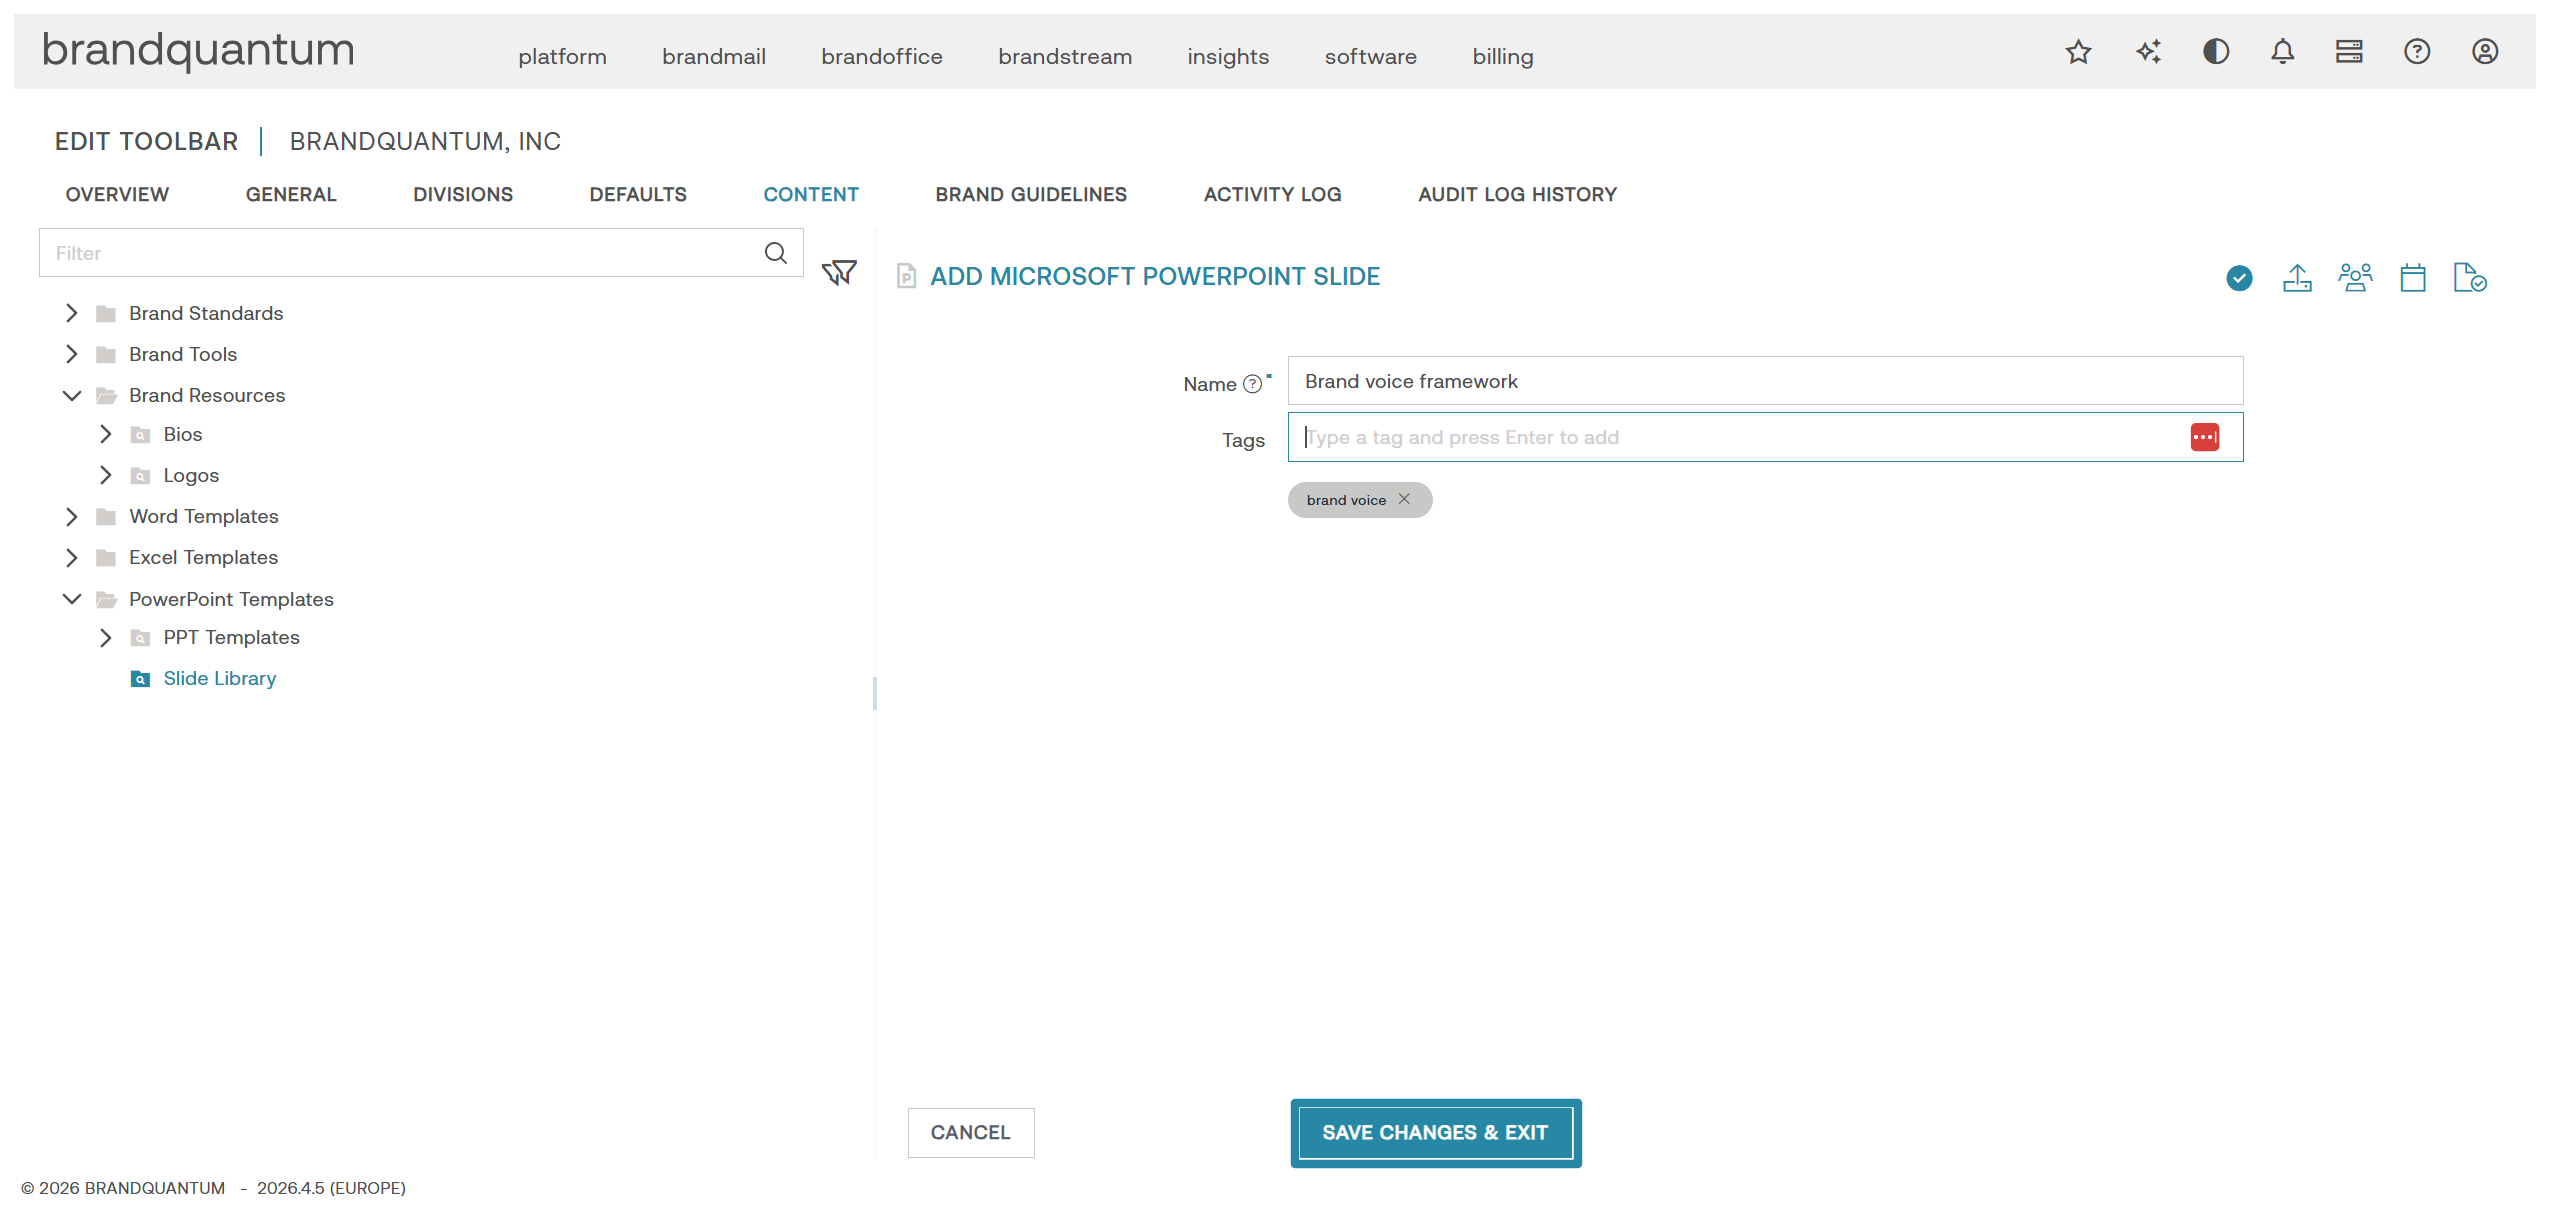Remove the brand voice tag
Image resolution: width=2550 pixels, height=1213 pixels.
coord(1404,499)
